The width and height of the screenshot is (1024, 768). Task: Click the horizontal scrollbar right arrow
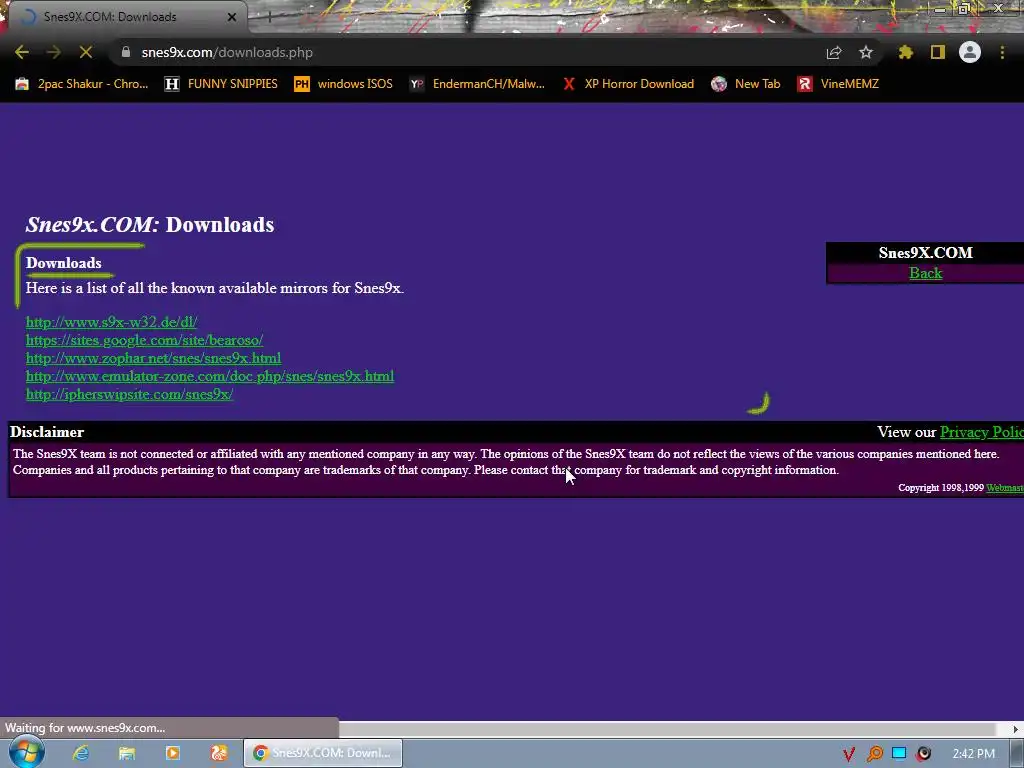pyautogui.click(x=1016, y=728)
